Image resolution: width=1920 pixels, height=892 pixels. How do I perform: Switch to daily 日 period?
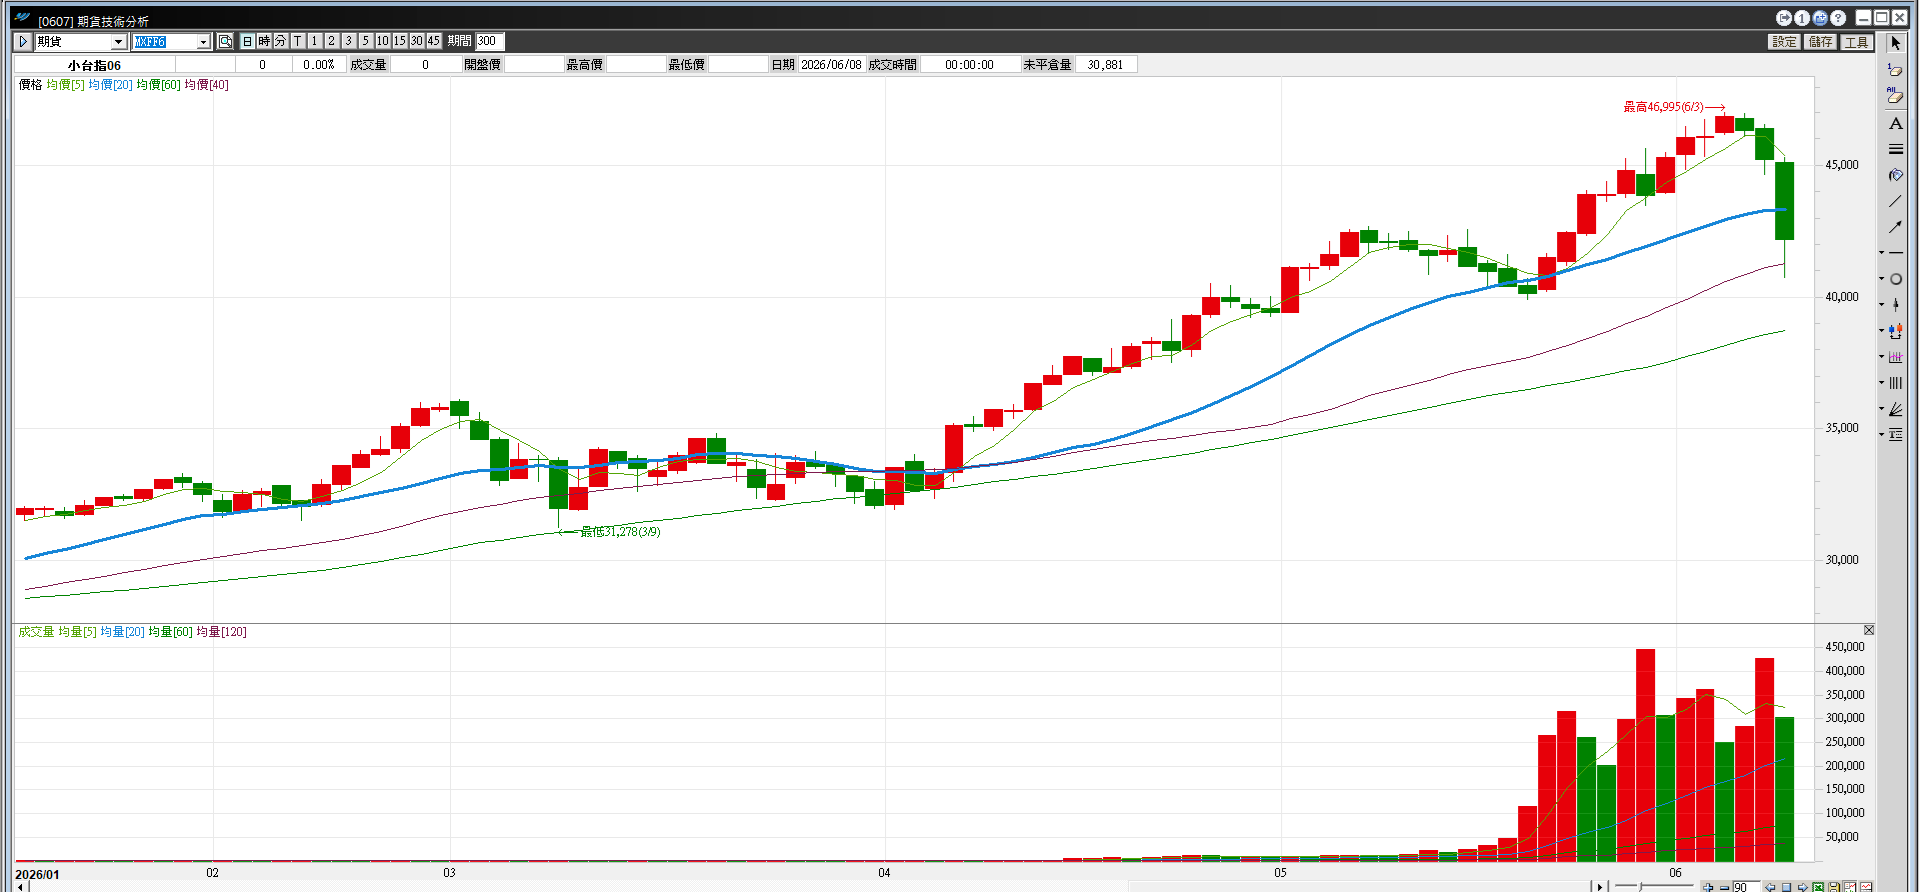tap(248, 41)
